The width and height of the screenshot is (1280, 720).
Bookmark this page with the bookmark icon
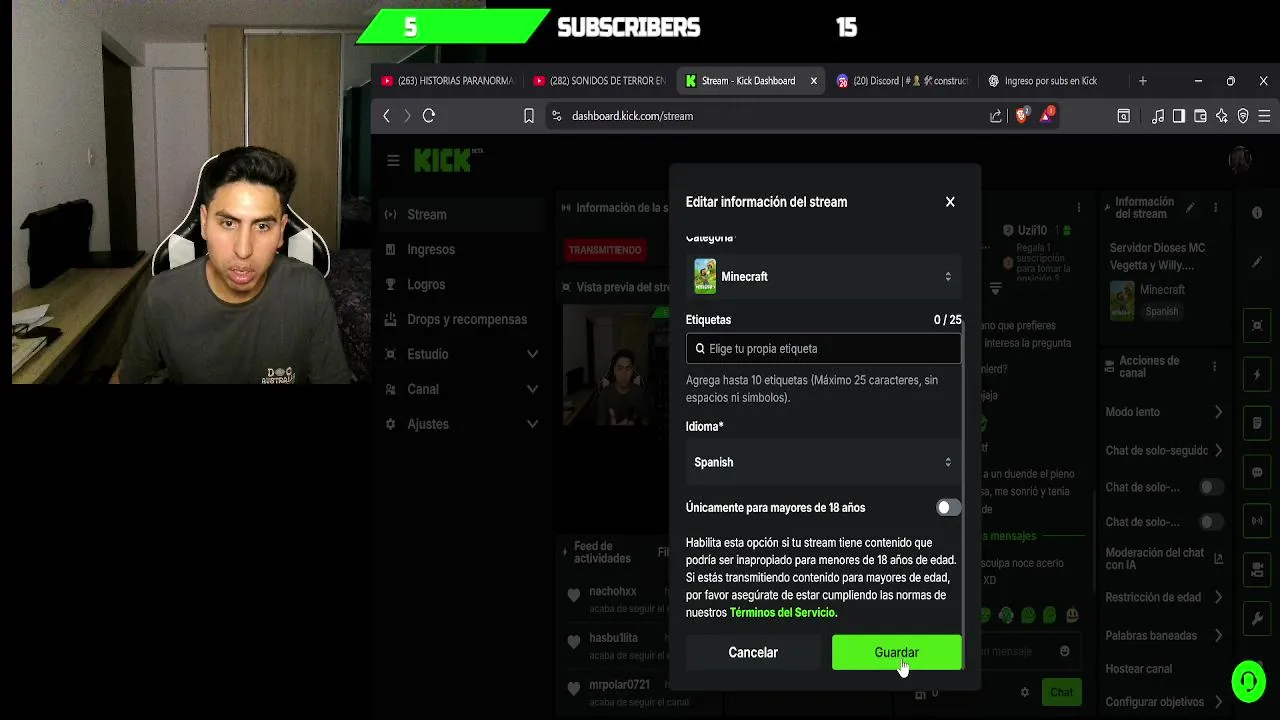529,116
